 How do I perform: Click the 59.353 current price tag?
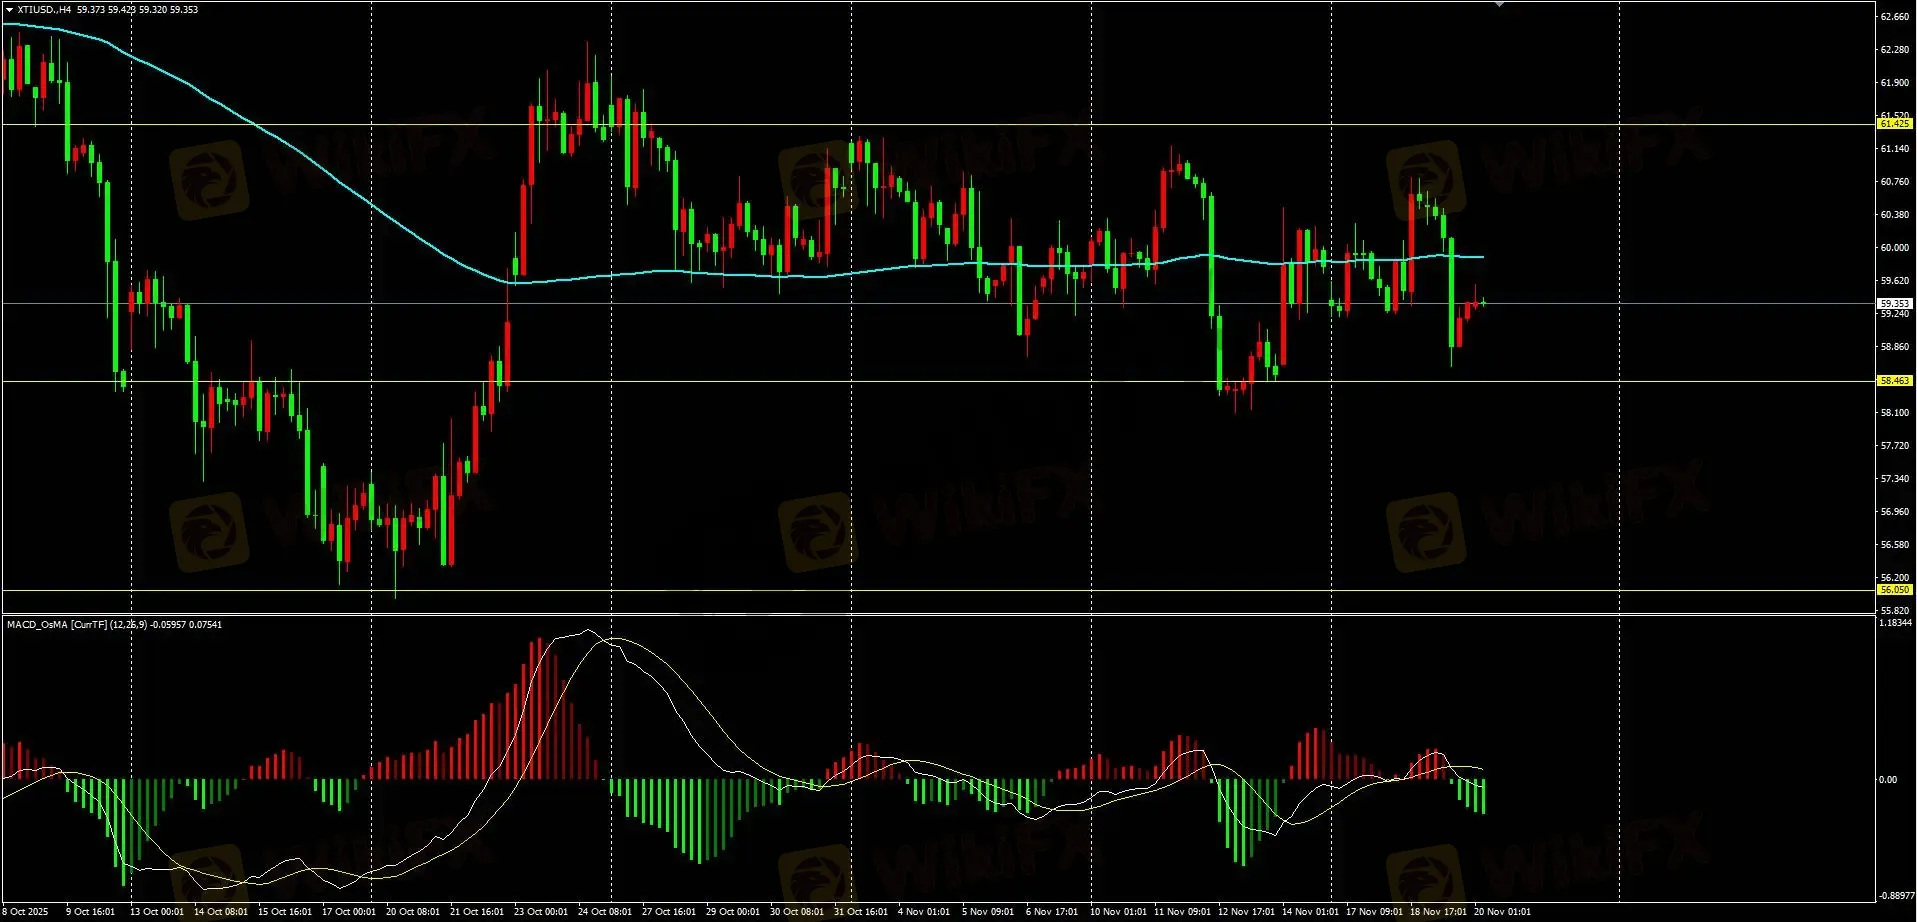point(1894,303)
